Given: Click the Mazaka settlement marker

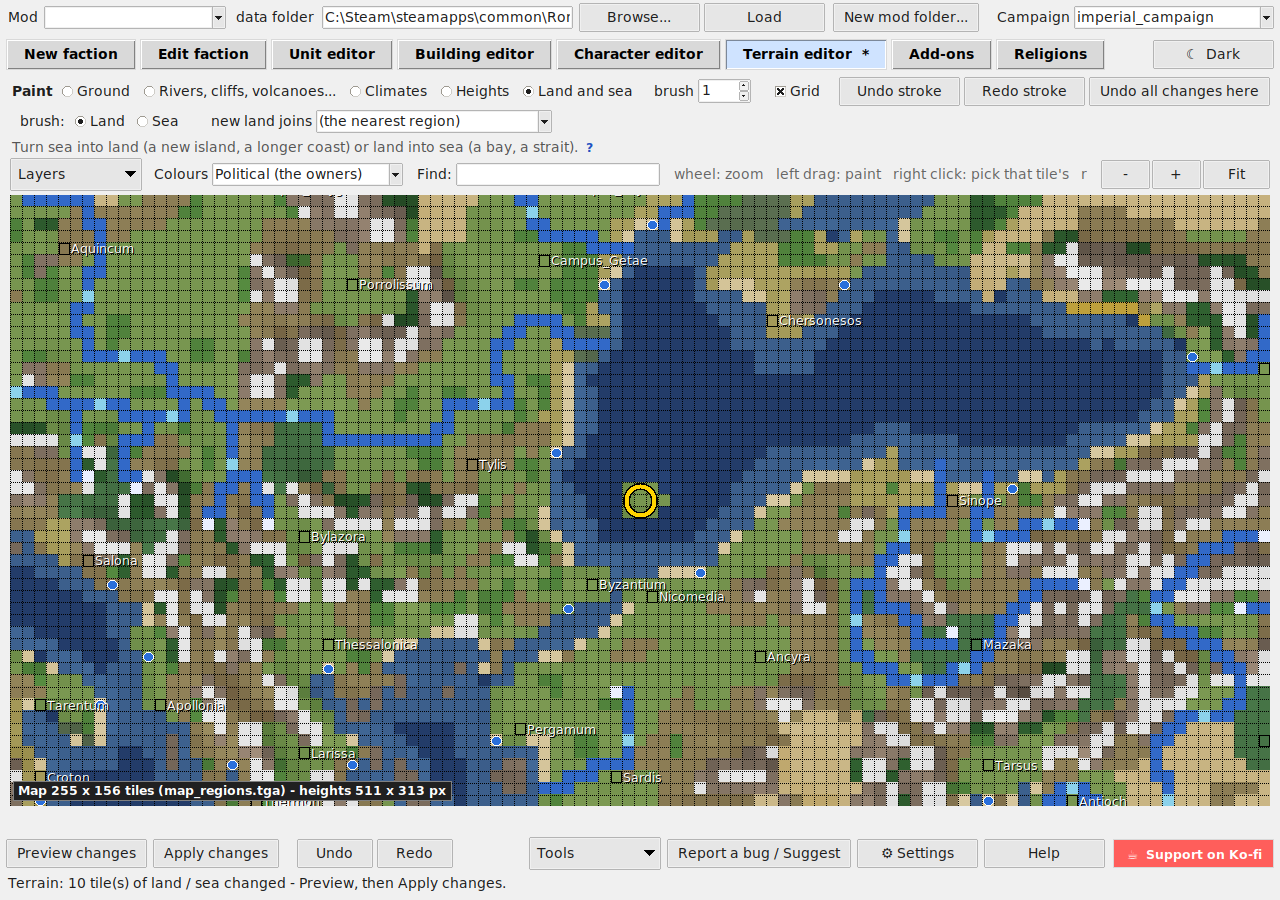Looking at the screenshot, I should coord(976,645).
